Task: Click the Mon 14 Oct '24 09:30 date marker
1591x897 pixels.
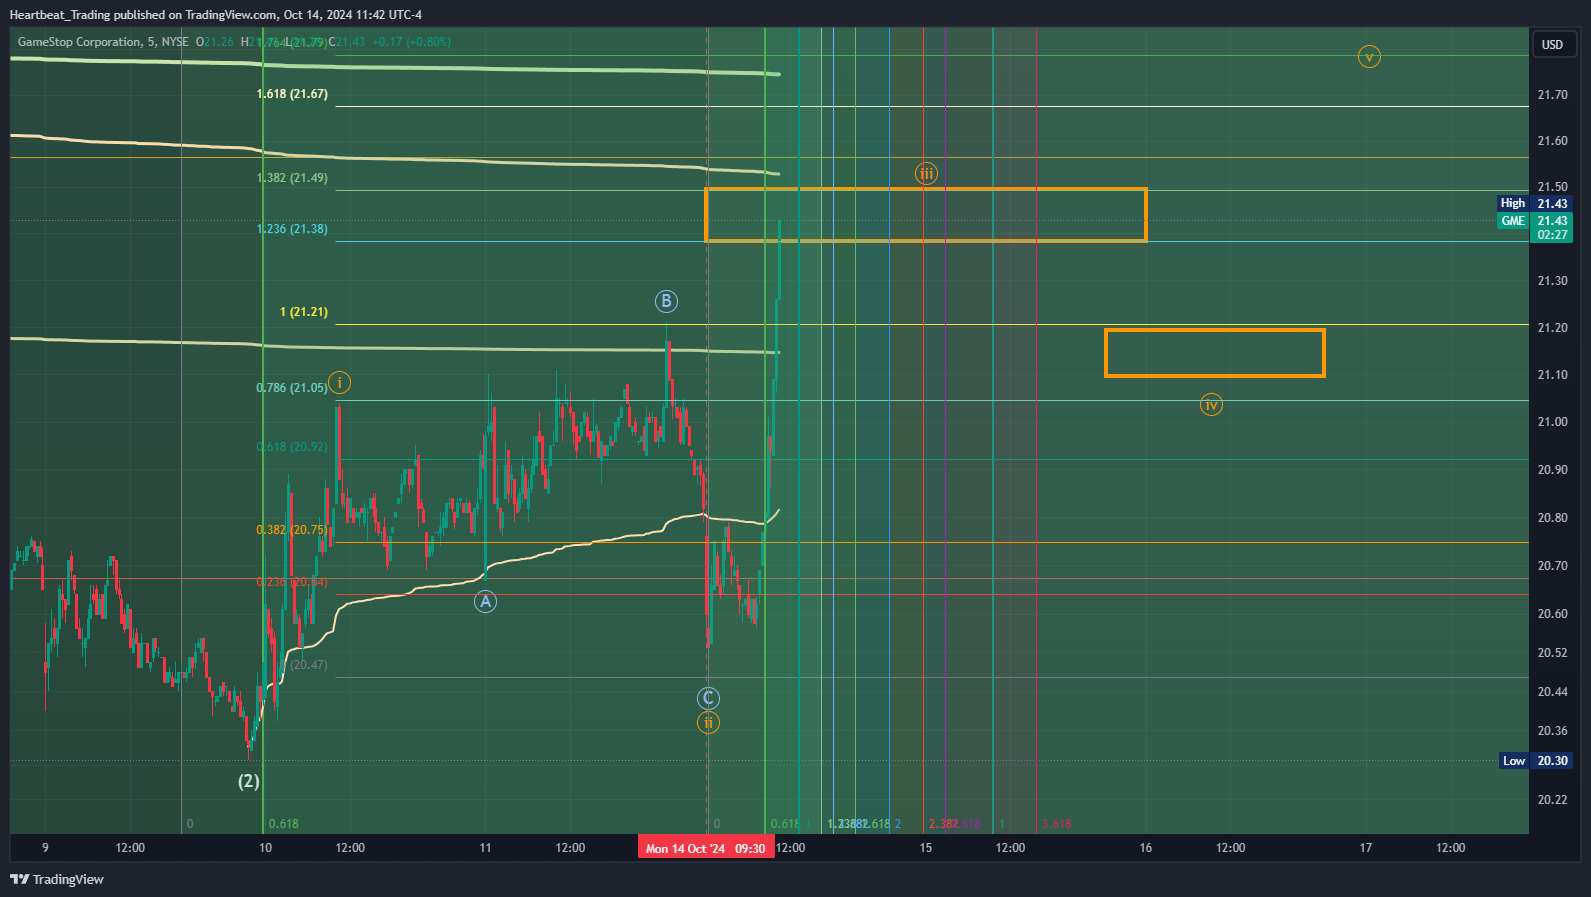Action: (x=706, y=848)
